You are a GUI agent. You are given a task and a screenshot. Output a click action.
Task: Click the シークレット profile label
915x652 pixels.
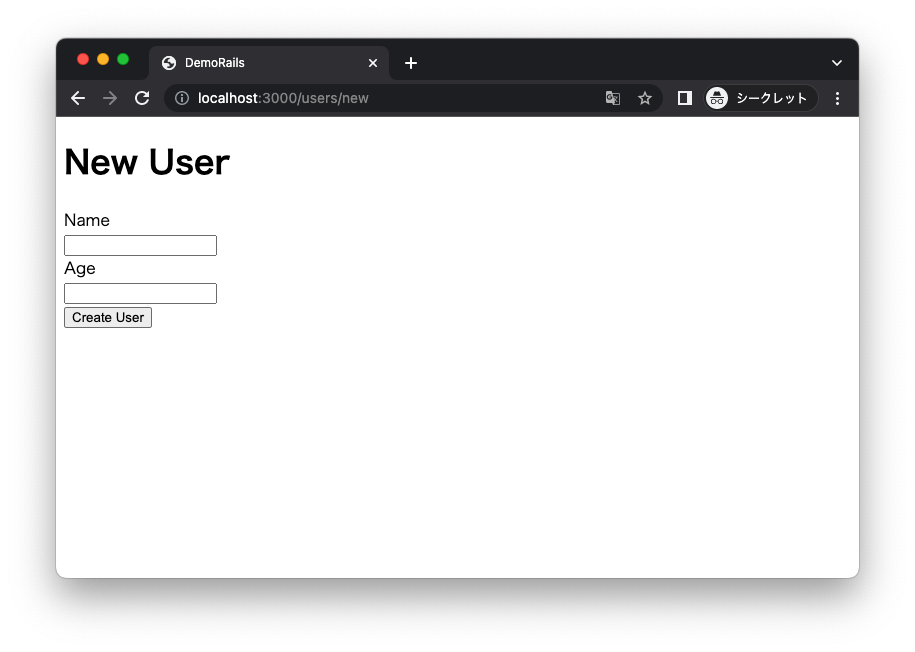(x=770, y=98)
